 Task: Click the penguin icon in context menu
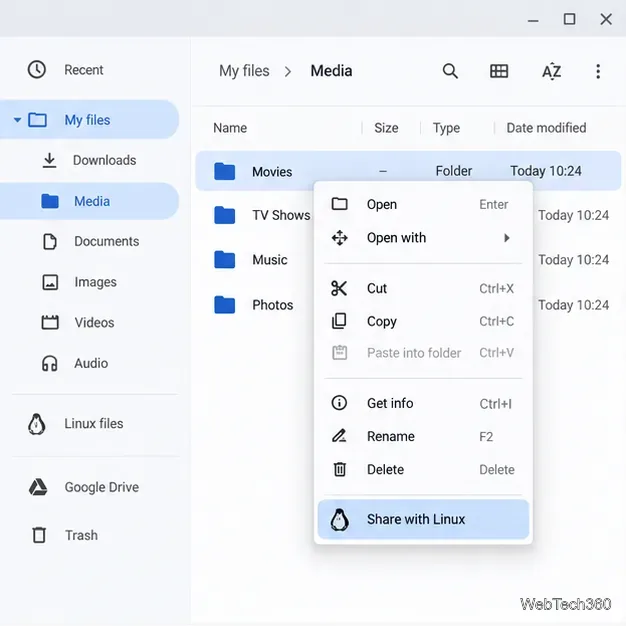(339, 519)
